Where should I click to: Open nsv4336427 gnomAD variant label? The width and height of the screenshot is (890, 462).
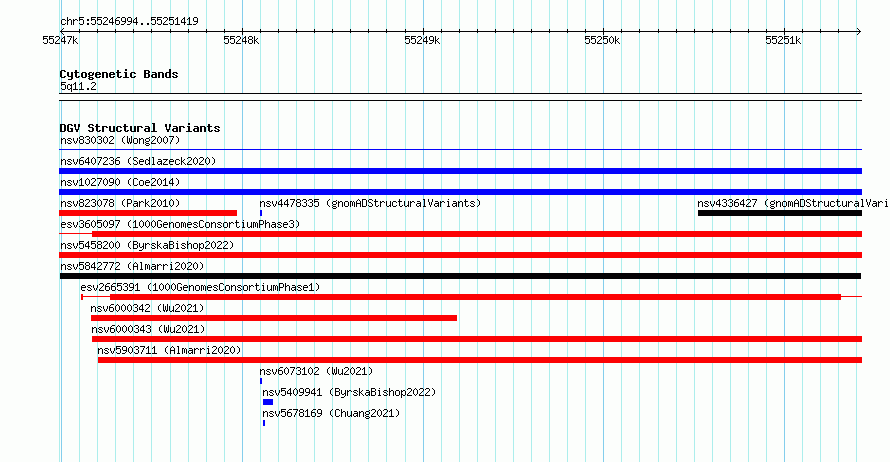(x=794, y=203)
